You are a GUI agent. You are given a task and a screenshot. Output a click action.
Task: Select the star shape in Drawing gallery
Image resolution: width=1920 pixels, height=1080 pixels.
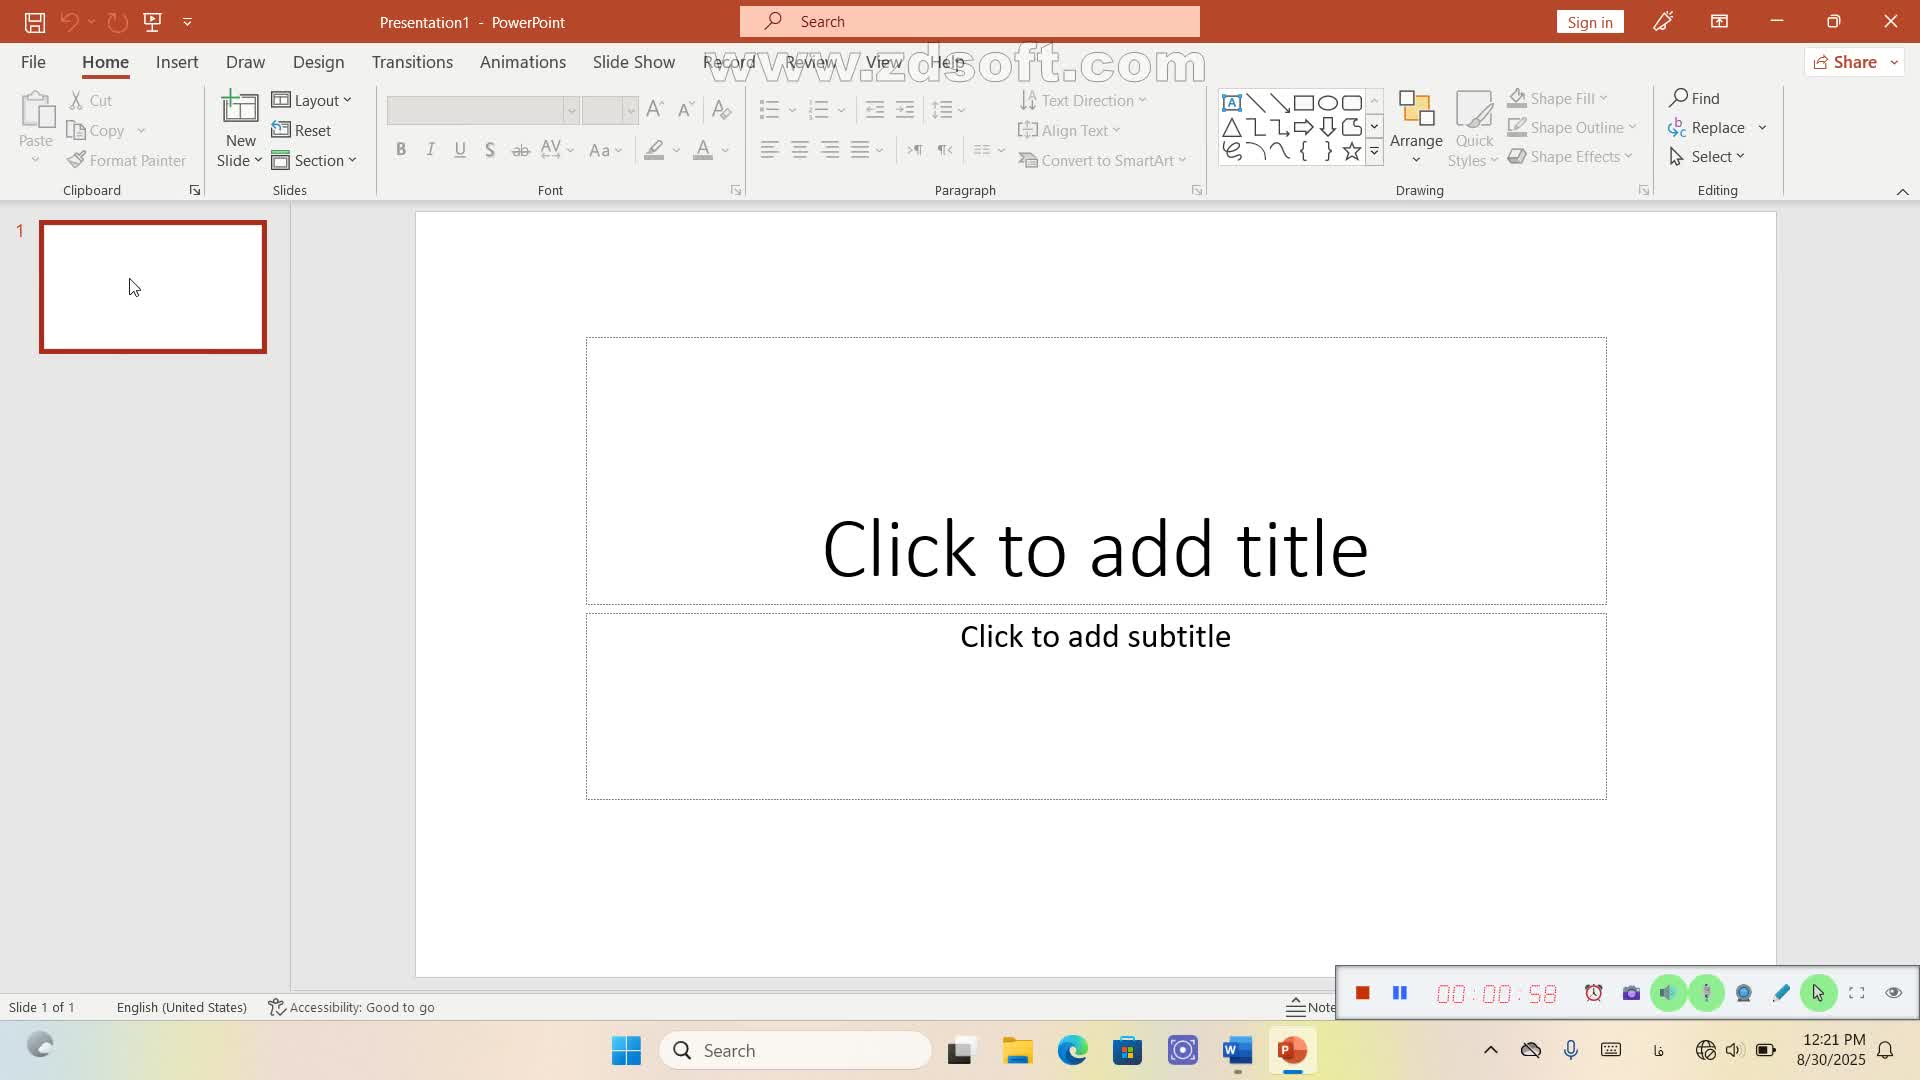click(1351, 151)
